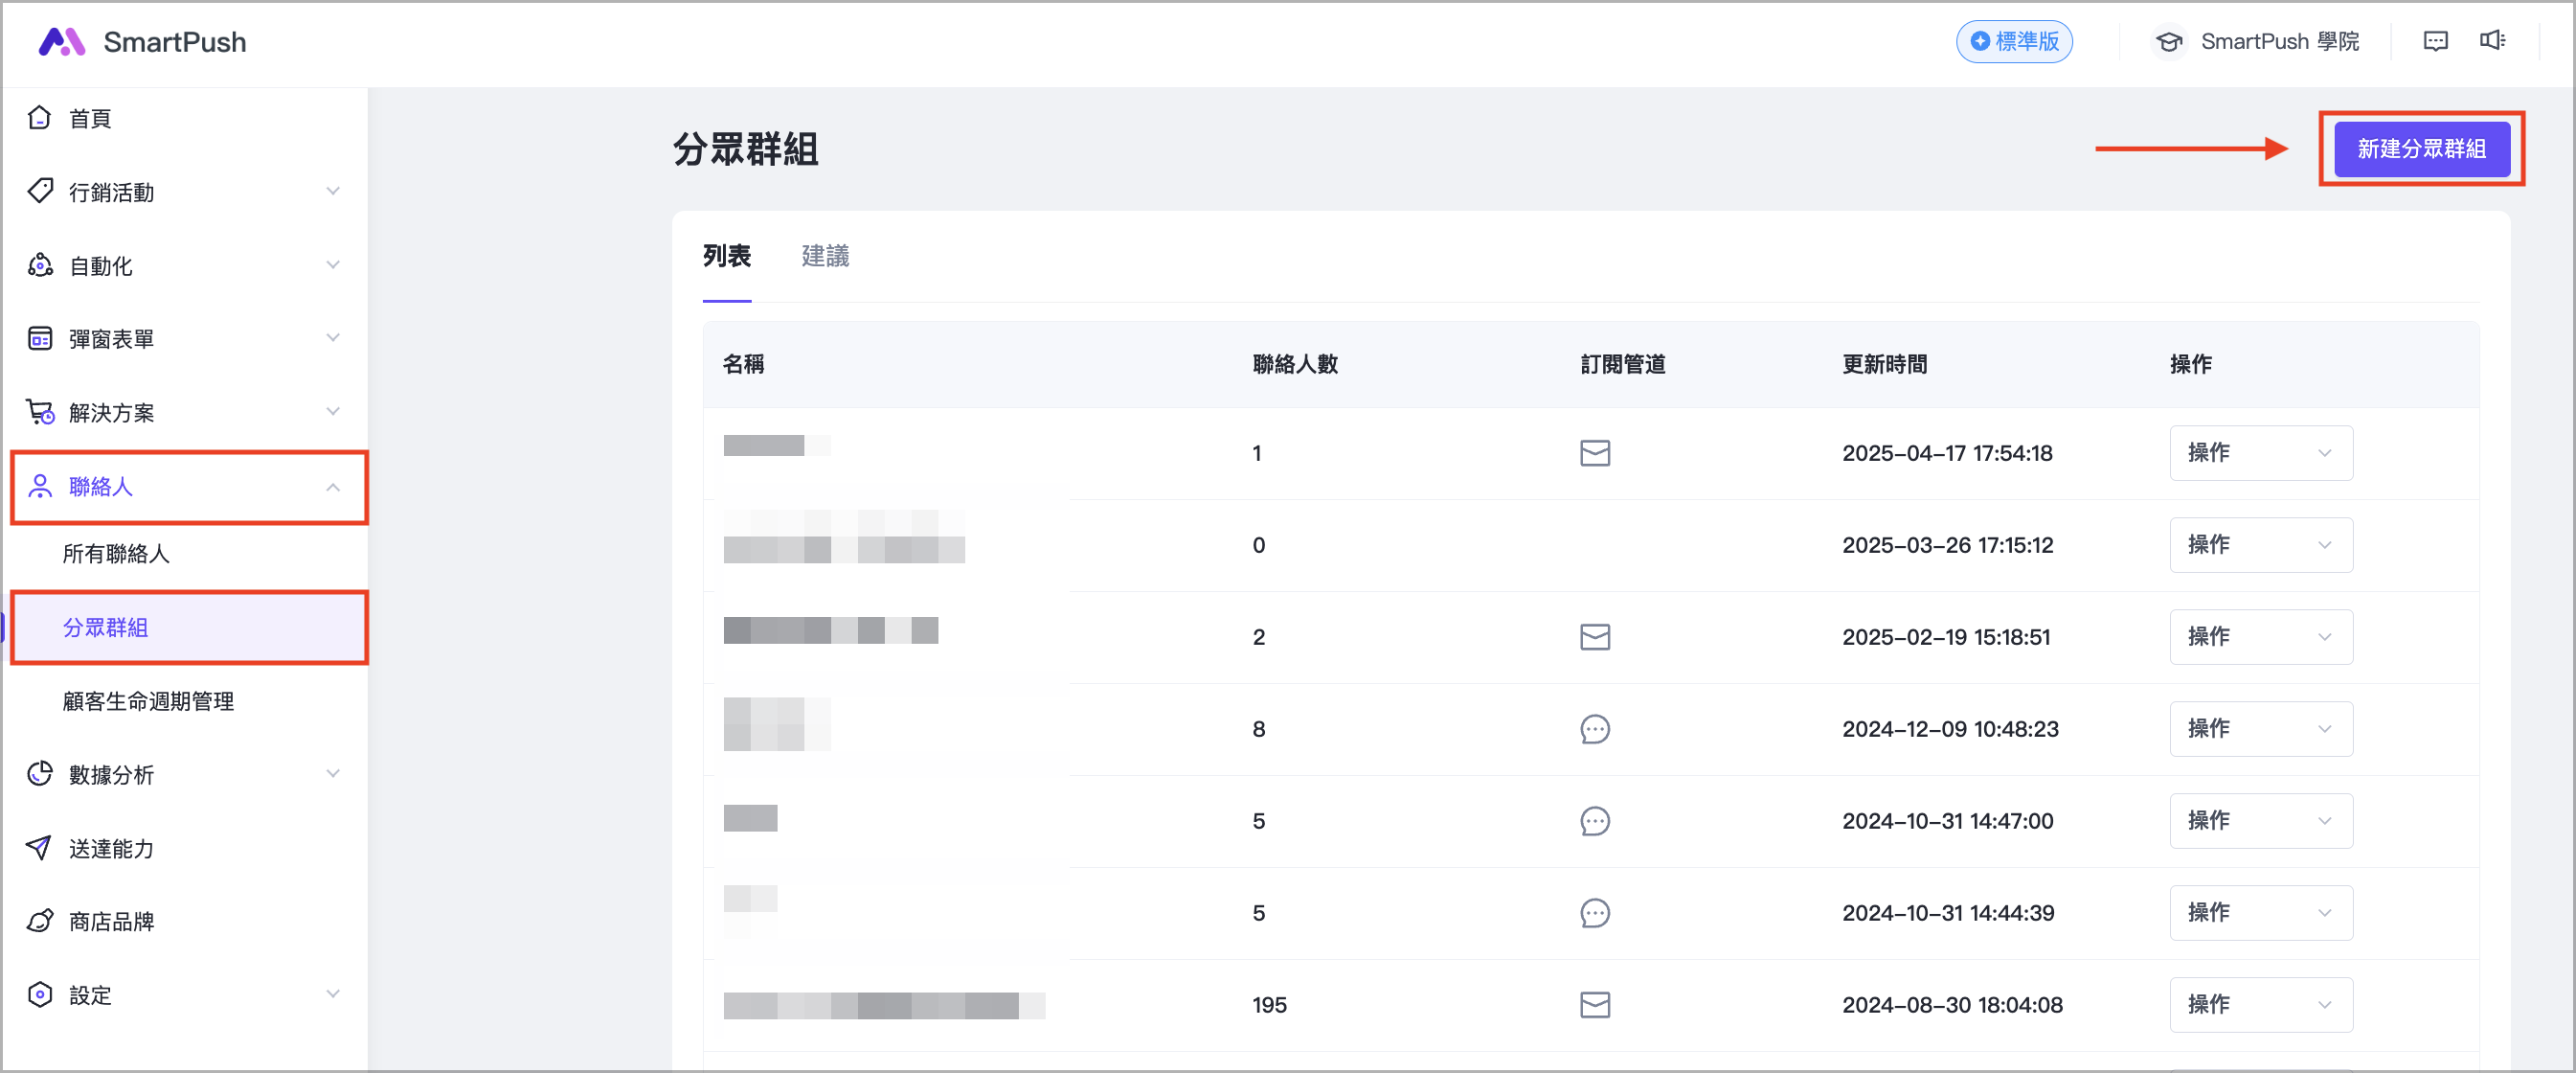Click the 數據分析 pie chart icon

(x=40, y=774)
